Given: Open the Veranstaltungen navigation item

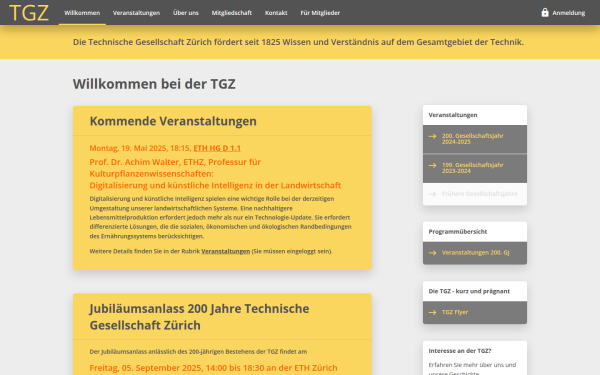Looking at the screenshot, I should pyautogui.click(x=136, y=13).
